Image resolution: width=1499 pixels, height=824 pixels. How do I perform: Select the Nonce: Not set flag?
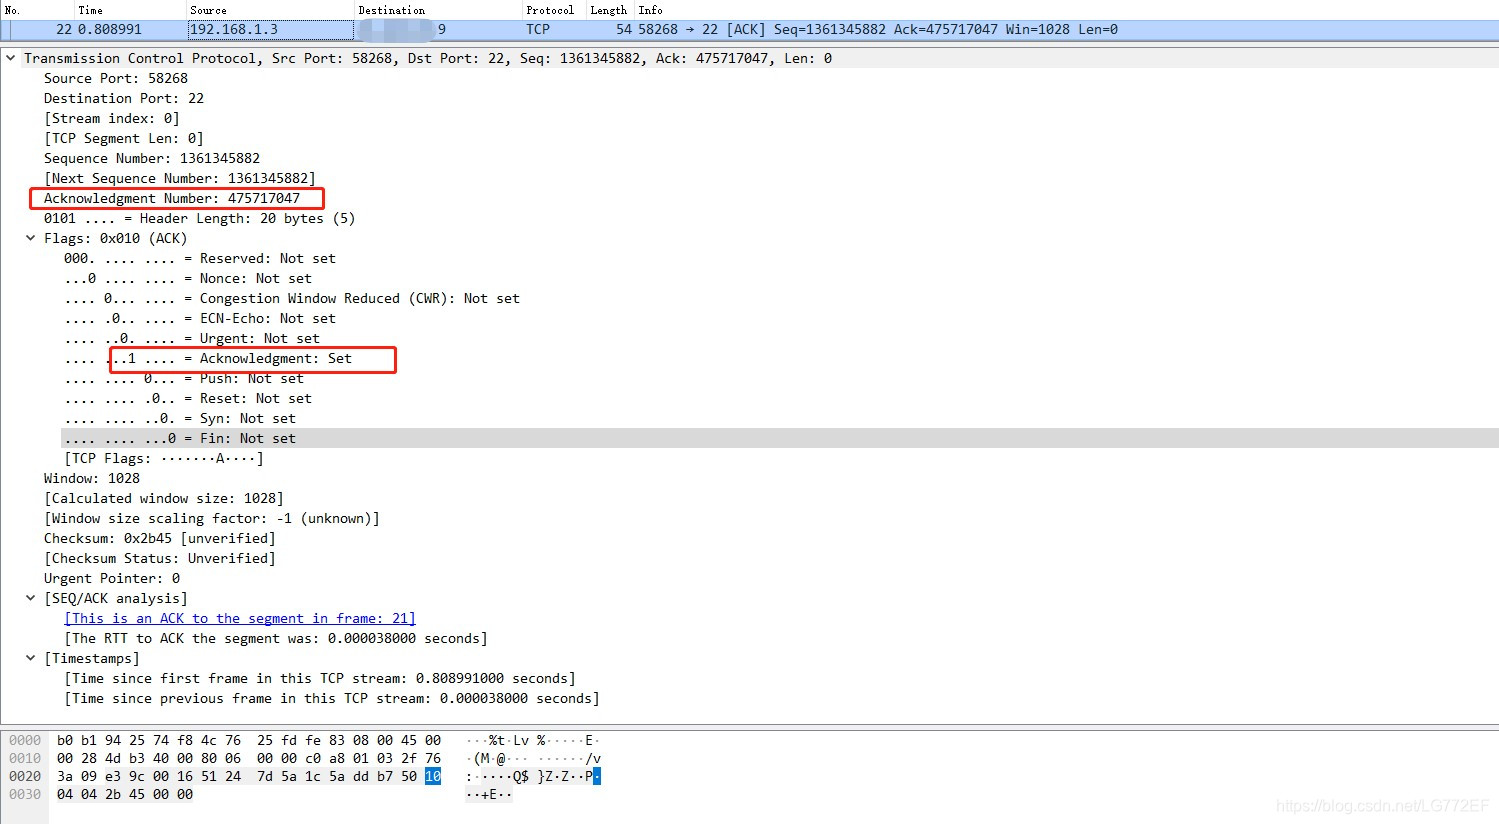(x=188, y=278)
